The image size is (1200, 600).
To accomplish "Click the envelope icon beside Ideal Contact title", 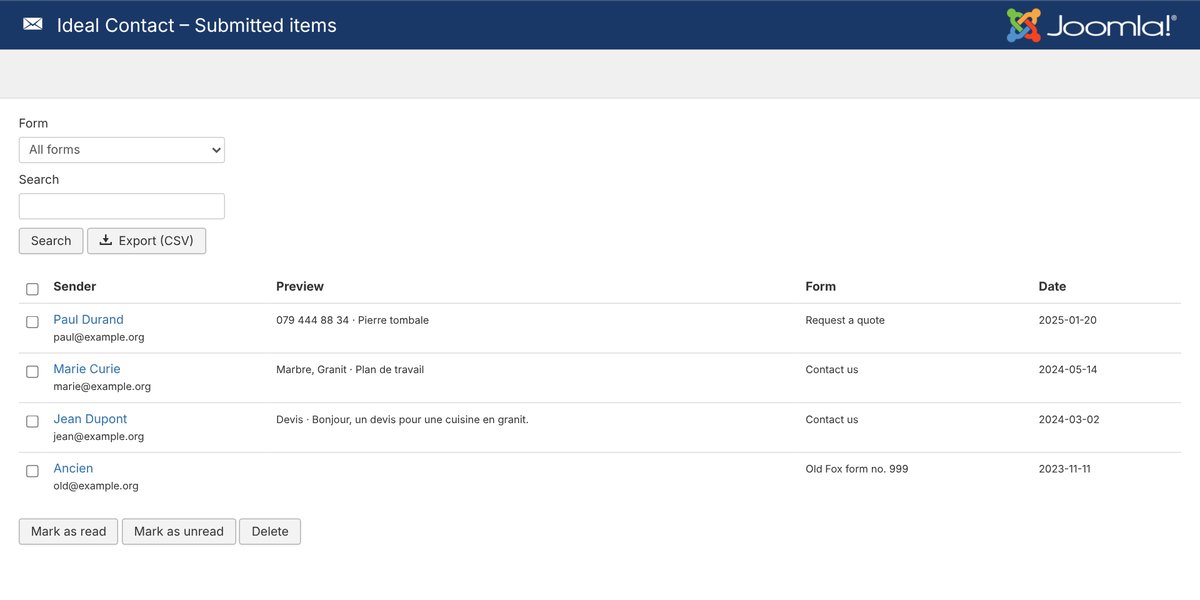I will click(x=33, y=24).
